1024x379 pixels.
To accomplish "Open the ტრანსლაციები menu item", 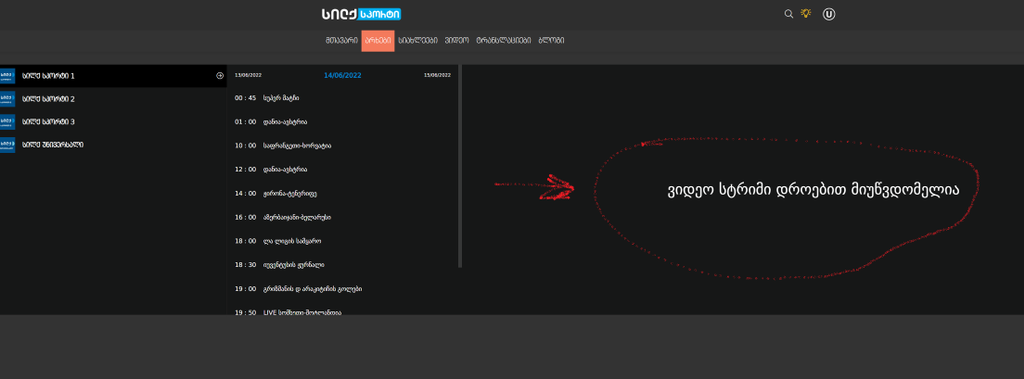I will 504,41.
